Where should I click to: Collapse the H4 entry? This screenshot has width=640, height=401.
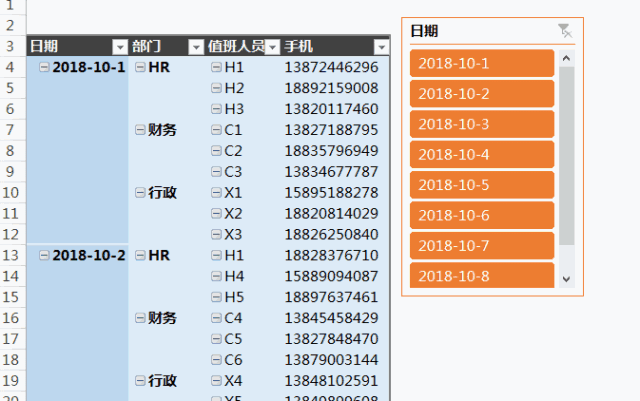click(216, 276)
